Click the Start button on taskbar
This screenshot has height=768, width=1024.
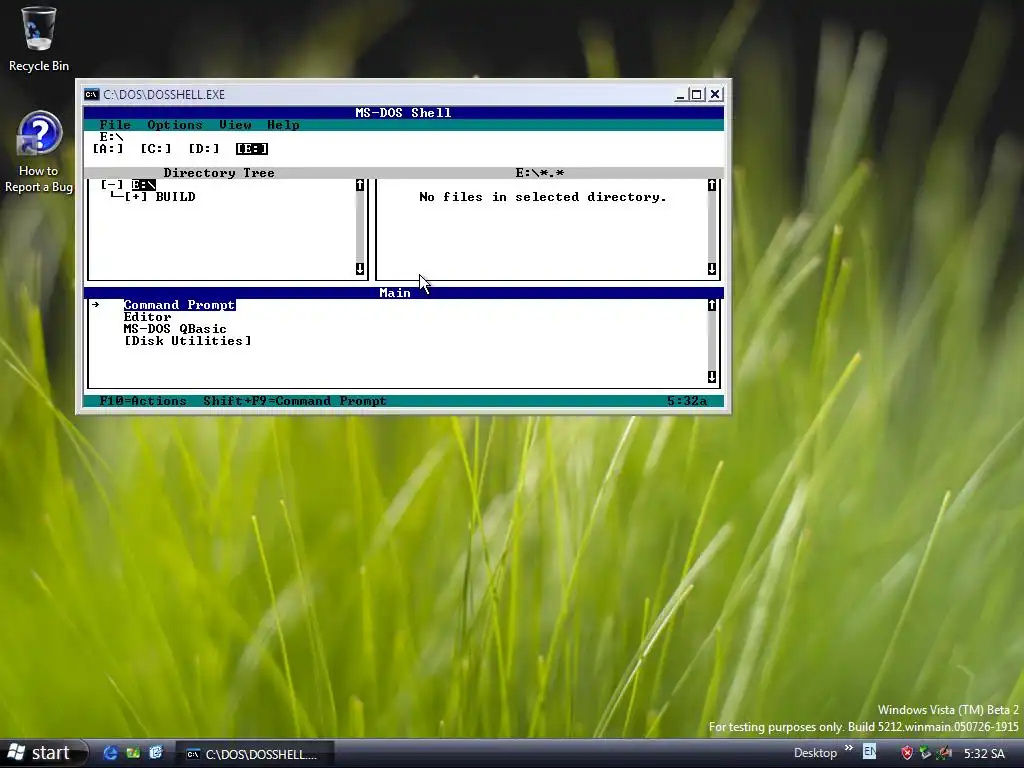42,753
